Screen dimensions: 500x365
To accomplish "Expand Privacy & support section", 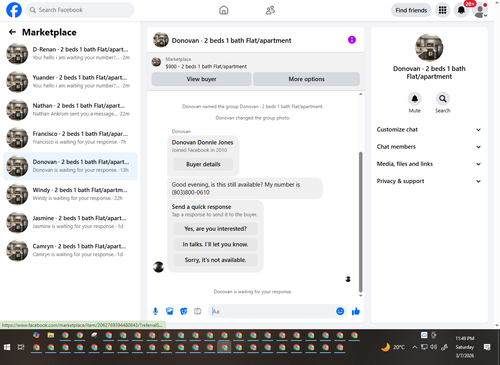I will pyautogui.click(x=429, y=181).
